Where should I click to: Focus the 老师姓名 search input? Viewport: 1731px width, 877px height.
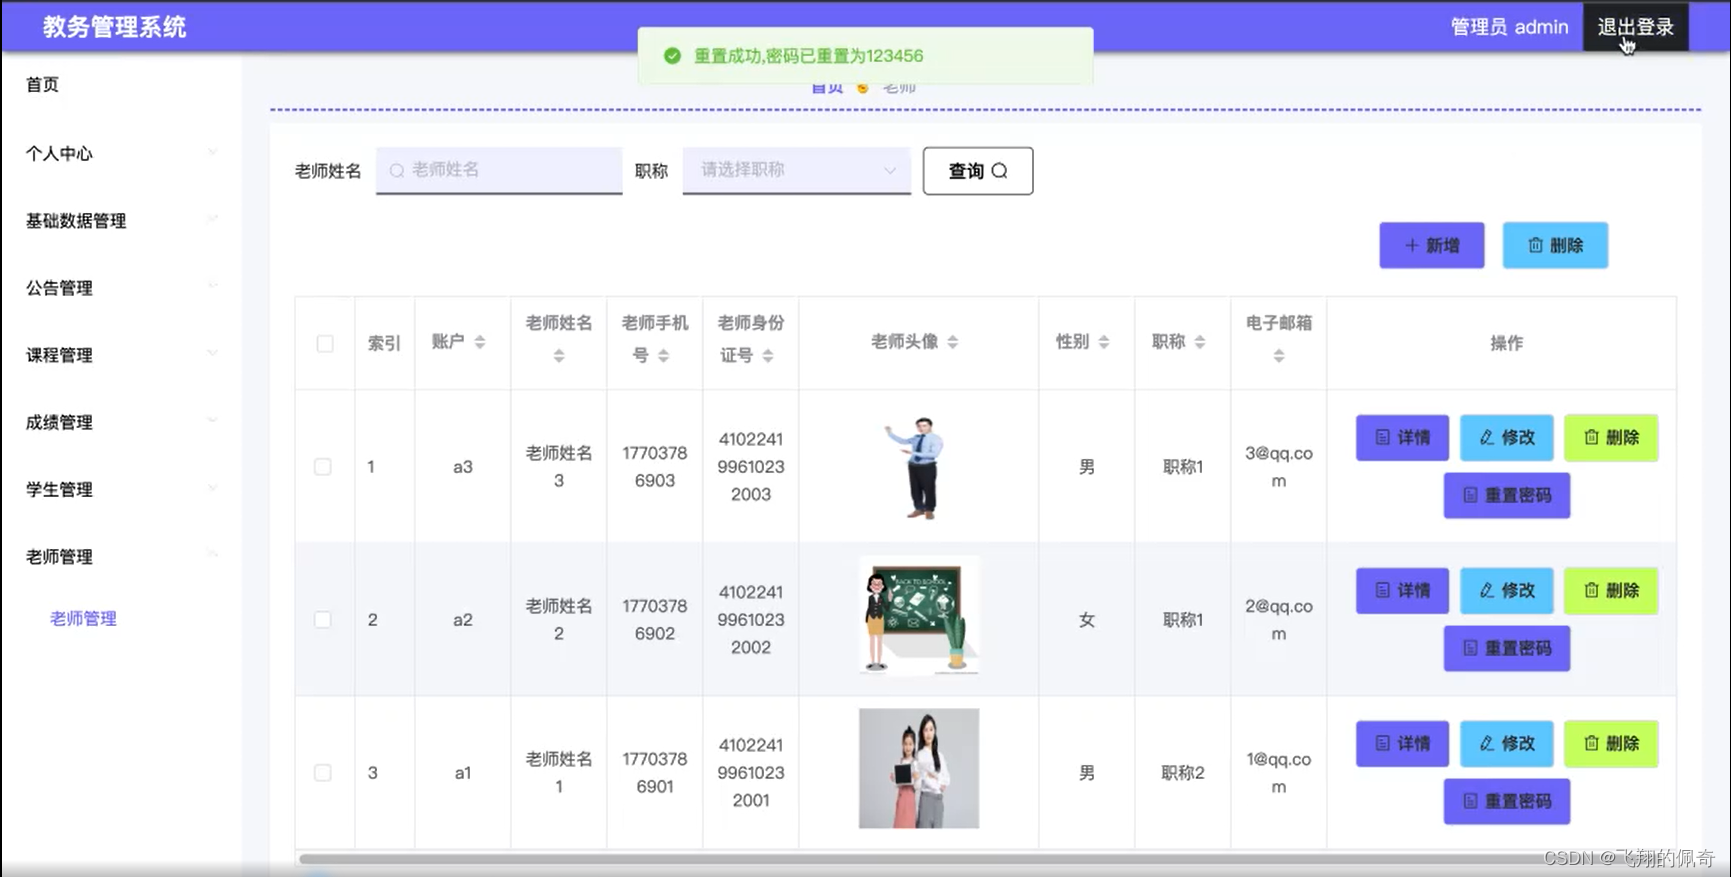tap(499, 170)
